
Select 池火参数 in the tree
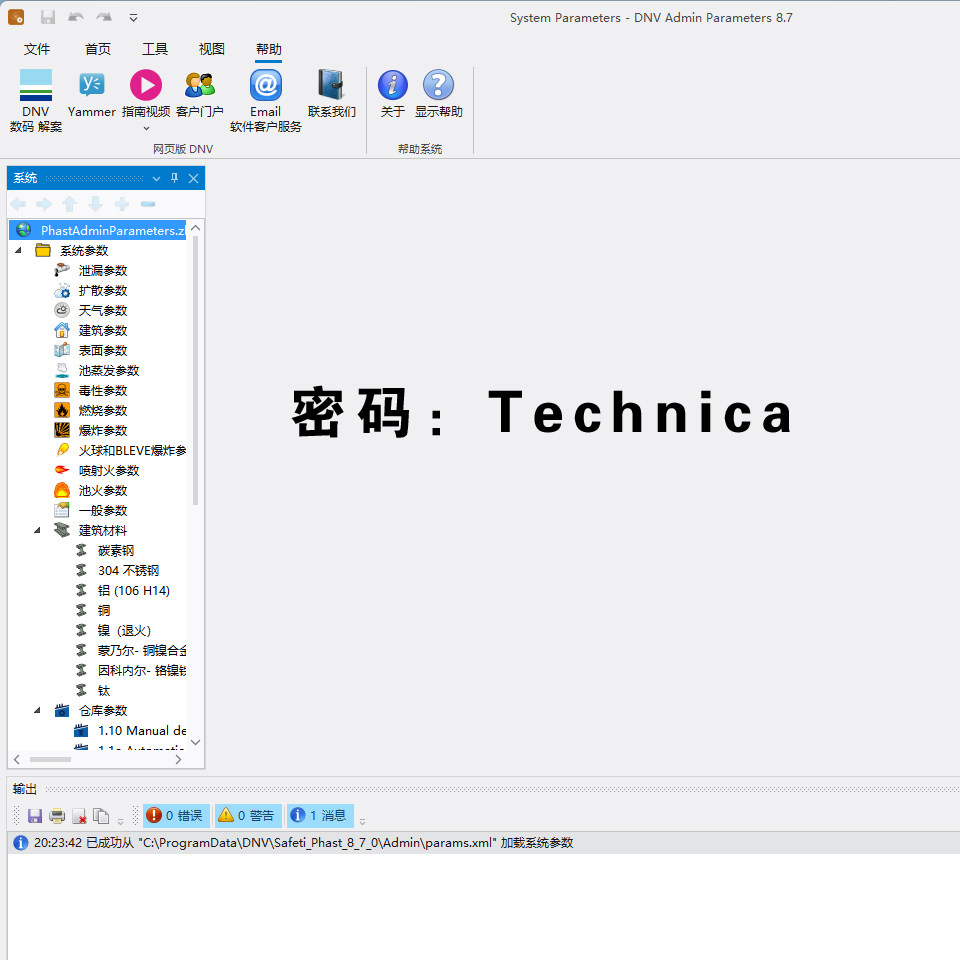tap(103, 490)
